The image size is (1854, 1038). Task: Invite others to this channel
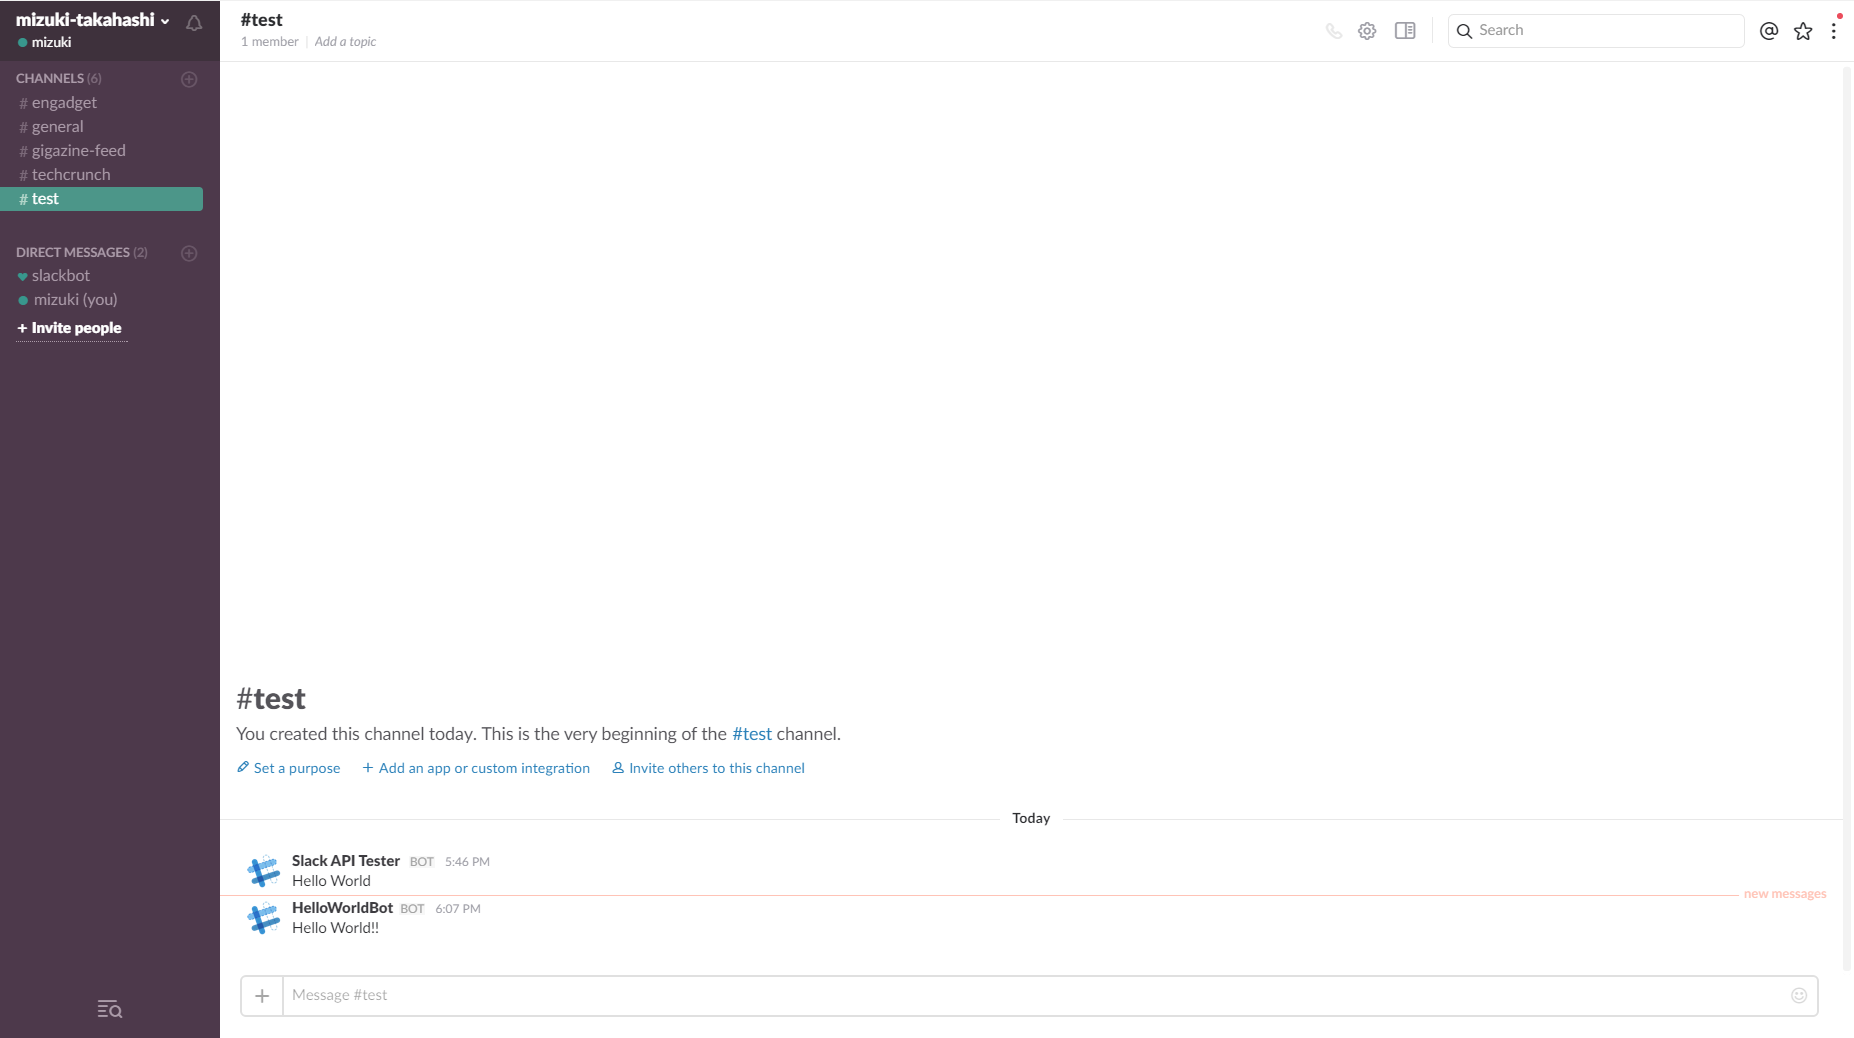716,768
